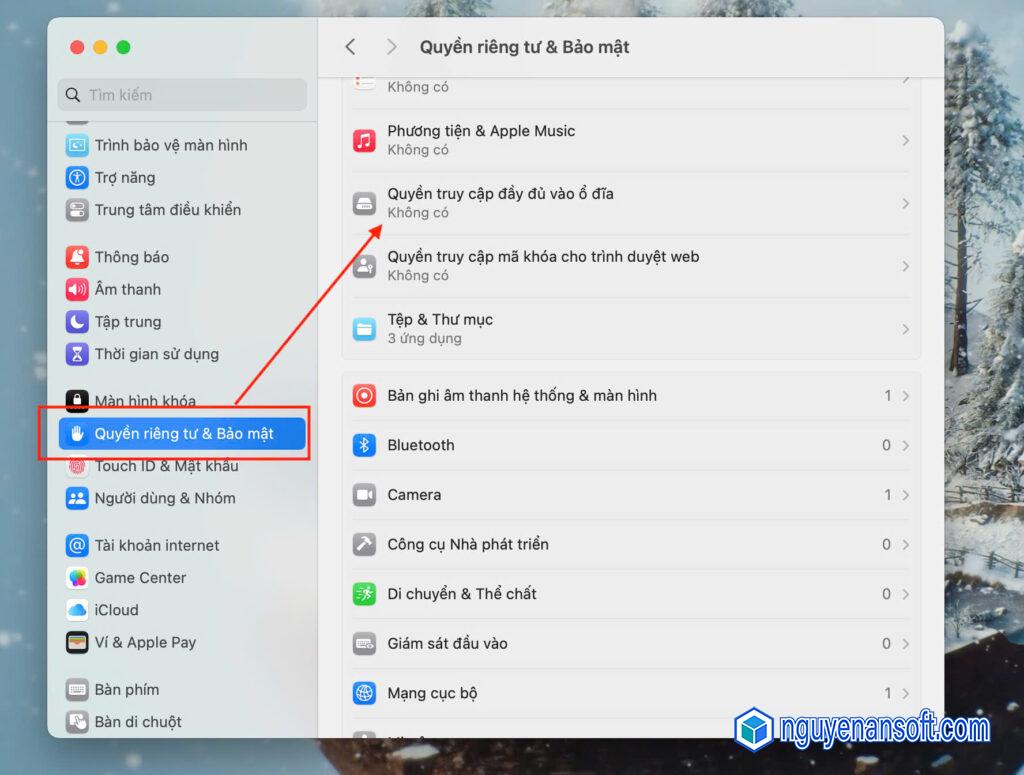Expand the Công cụ Nhà phát triển chevron
The image size is (1024, 775).
905,545
